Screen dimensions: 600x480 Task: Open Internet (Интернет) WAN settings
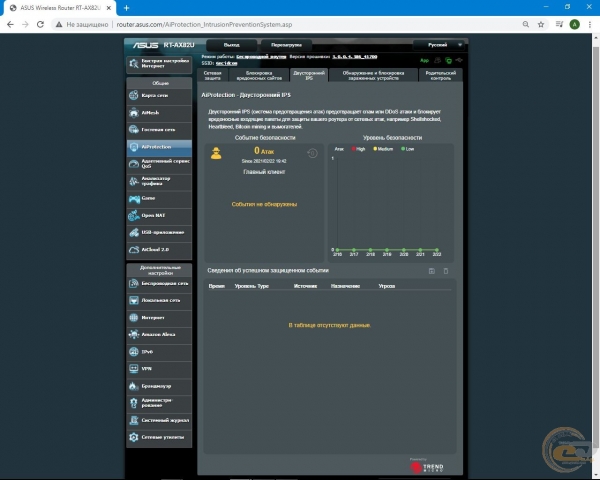click(x=159, y=318)
